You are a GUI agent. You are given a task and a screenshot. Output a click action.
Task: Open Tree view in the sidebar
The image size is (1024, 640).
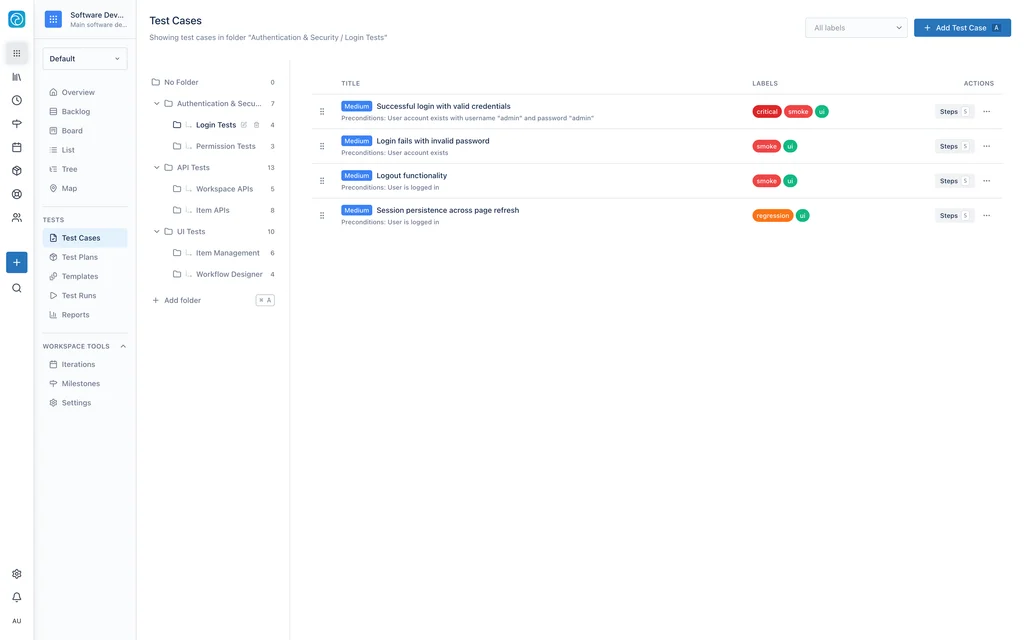coord(85,169)
